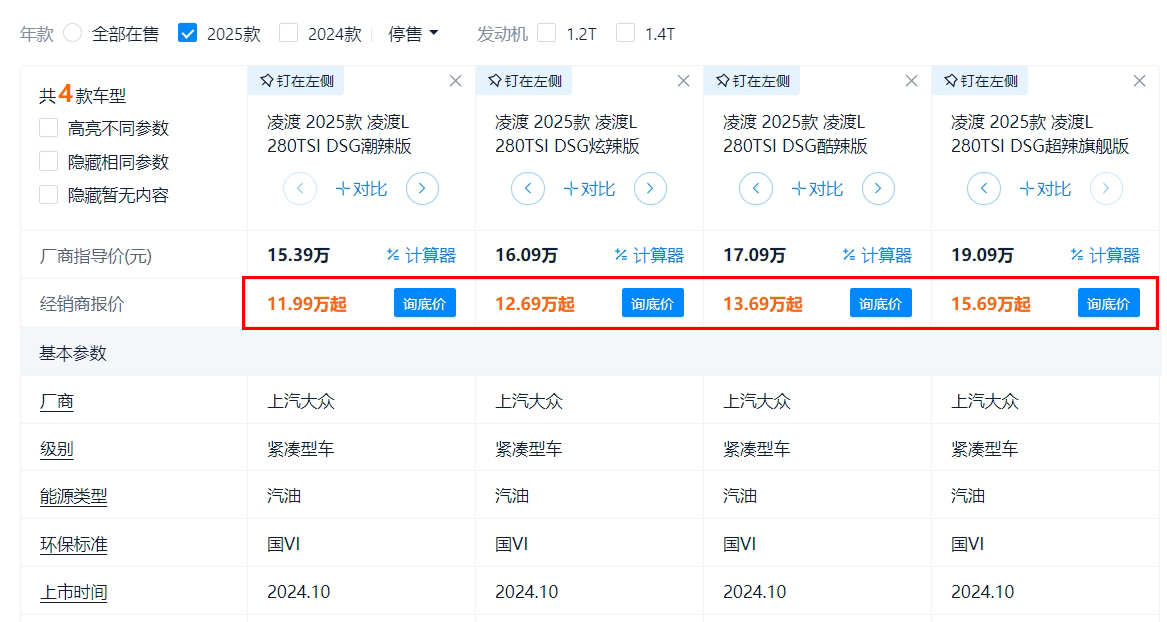1167x622 pixels.
Task: Click the 13.69万起 dealer price
Action: click(762, 304)
